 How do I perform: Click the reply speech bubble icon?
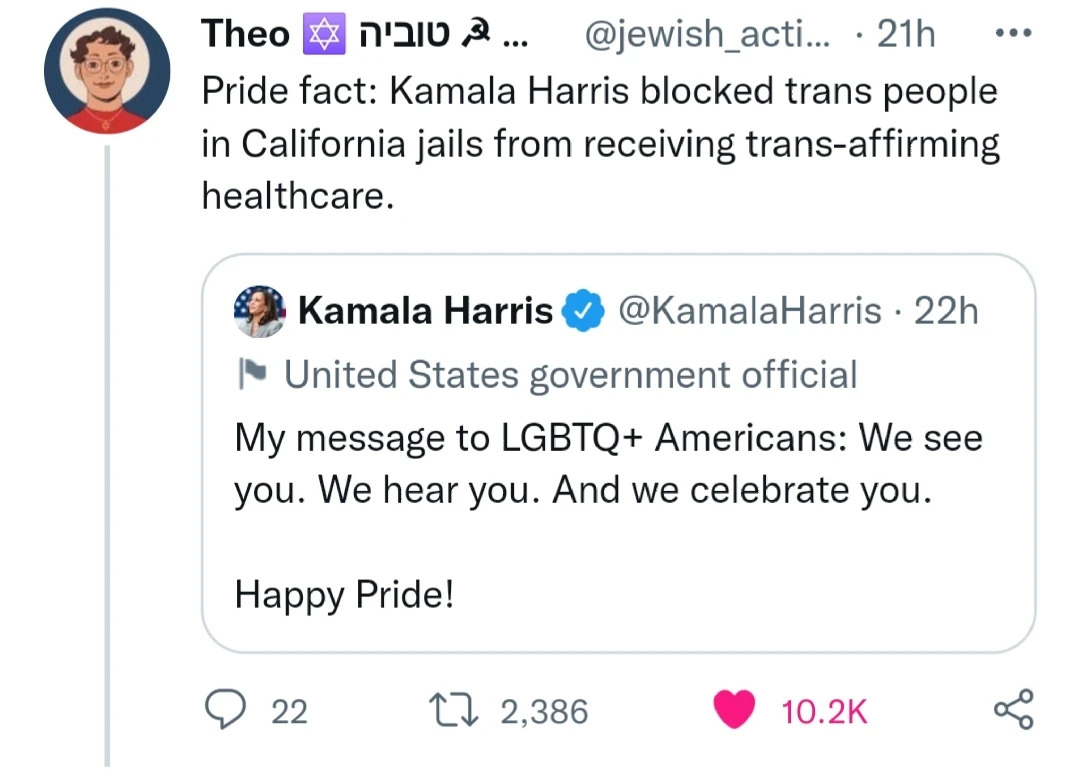pyautogui.click(x=226, y=709)
